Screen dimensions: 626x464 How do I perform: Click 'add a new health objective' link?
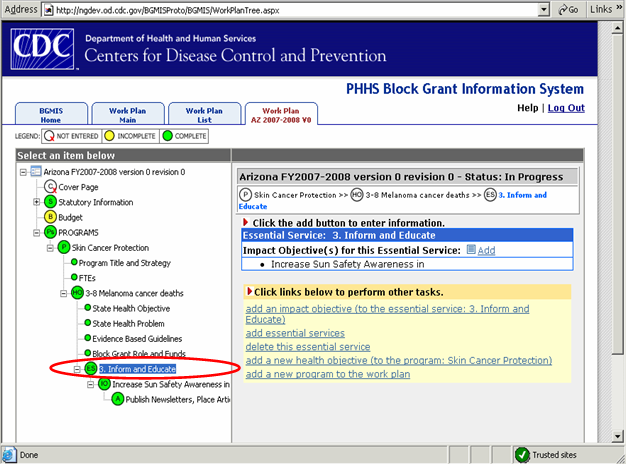399,360
